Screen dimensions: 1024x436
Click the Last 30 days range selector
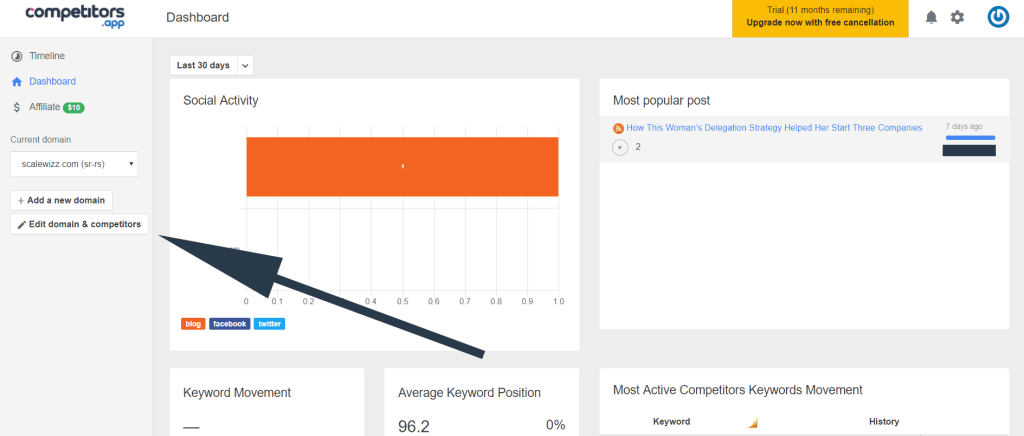point(204,65)
